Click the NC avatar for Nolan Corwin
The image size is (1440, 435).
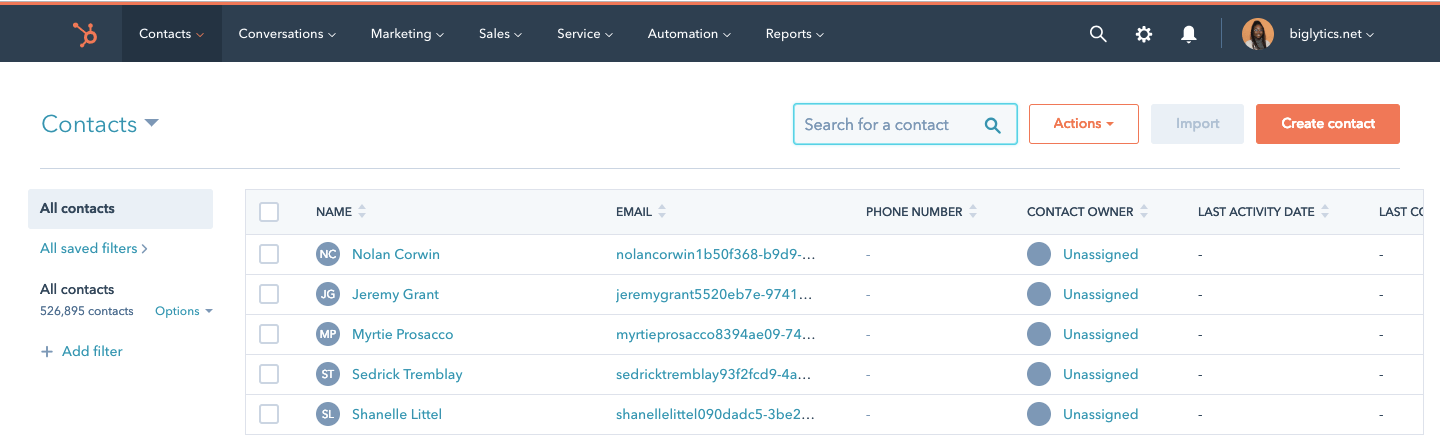pos(327,254)
